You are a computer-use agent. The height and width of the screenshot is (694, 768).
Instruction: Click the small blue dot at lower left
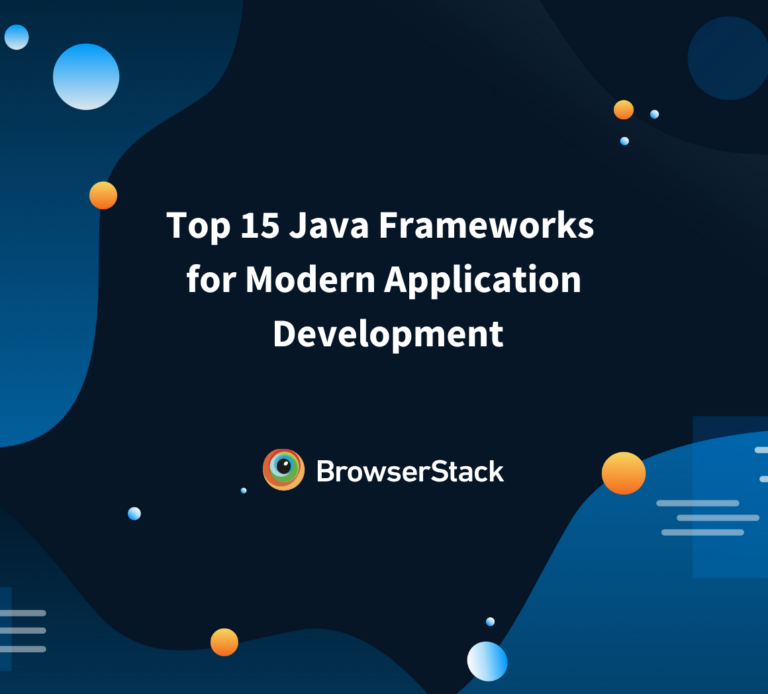[134, 513]
